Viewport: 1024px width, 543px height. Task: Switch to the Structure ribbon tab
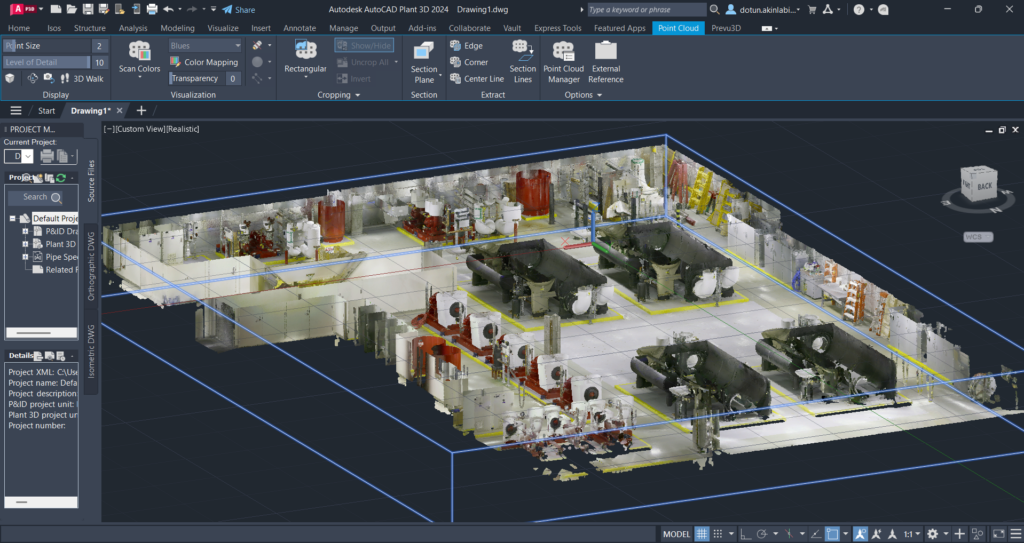pos(89,28)
